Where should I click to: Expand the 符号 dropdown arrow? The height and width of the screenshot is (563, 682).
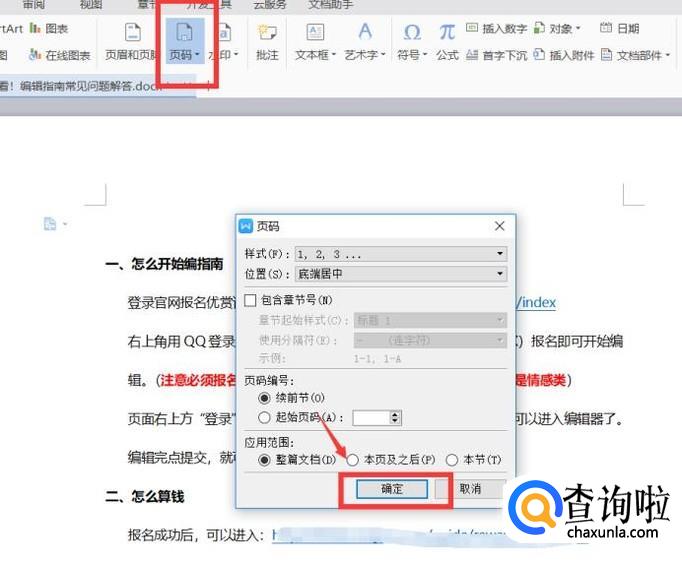425,55
